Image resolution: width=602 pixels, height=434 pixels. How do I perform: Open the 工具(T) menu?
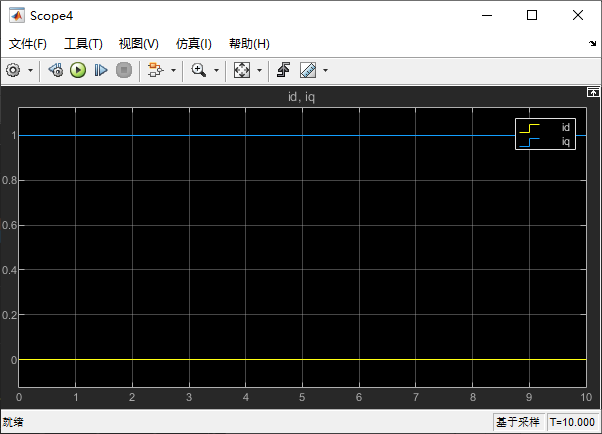coord(83,44)
